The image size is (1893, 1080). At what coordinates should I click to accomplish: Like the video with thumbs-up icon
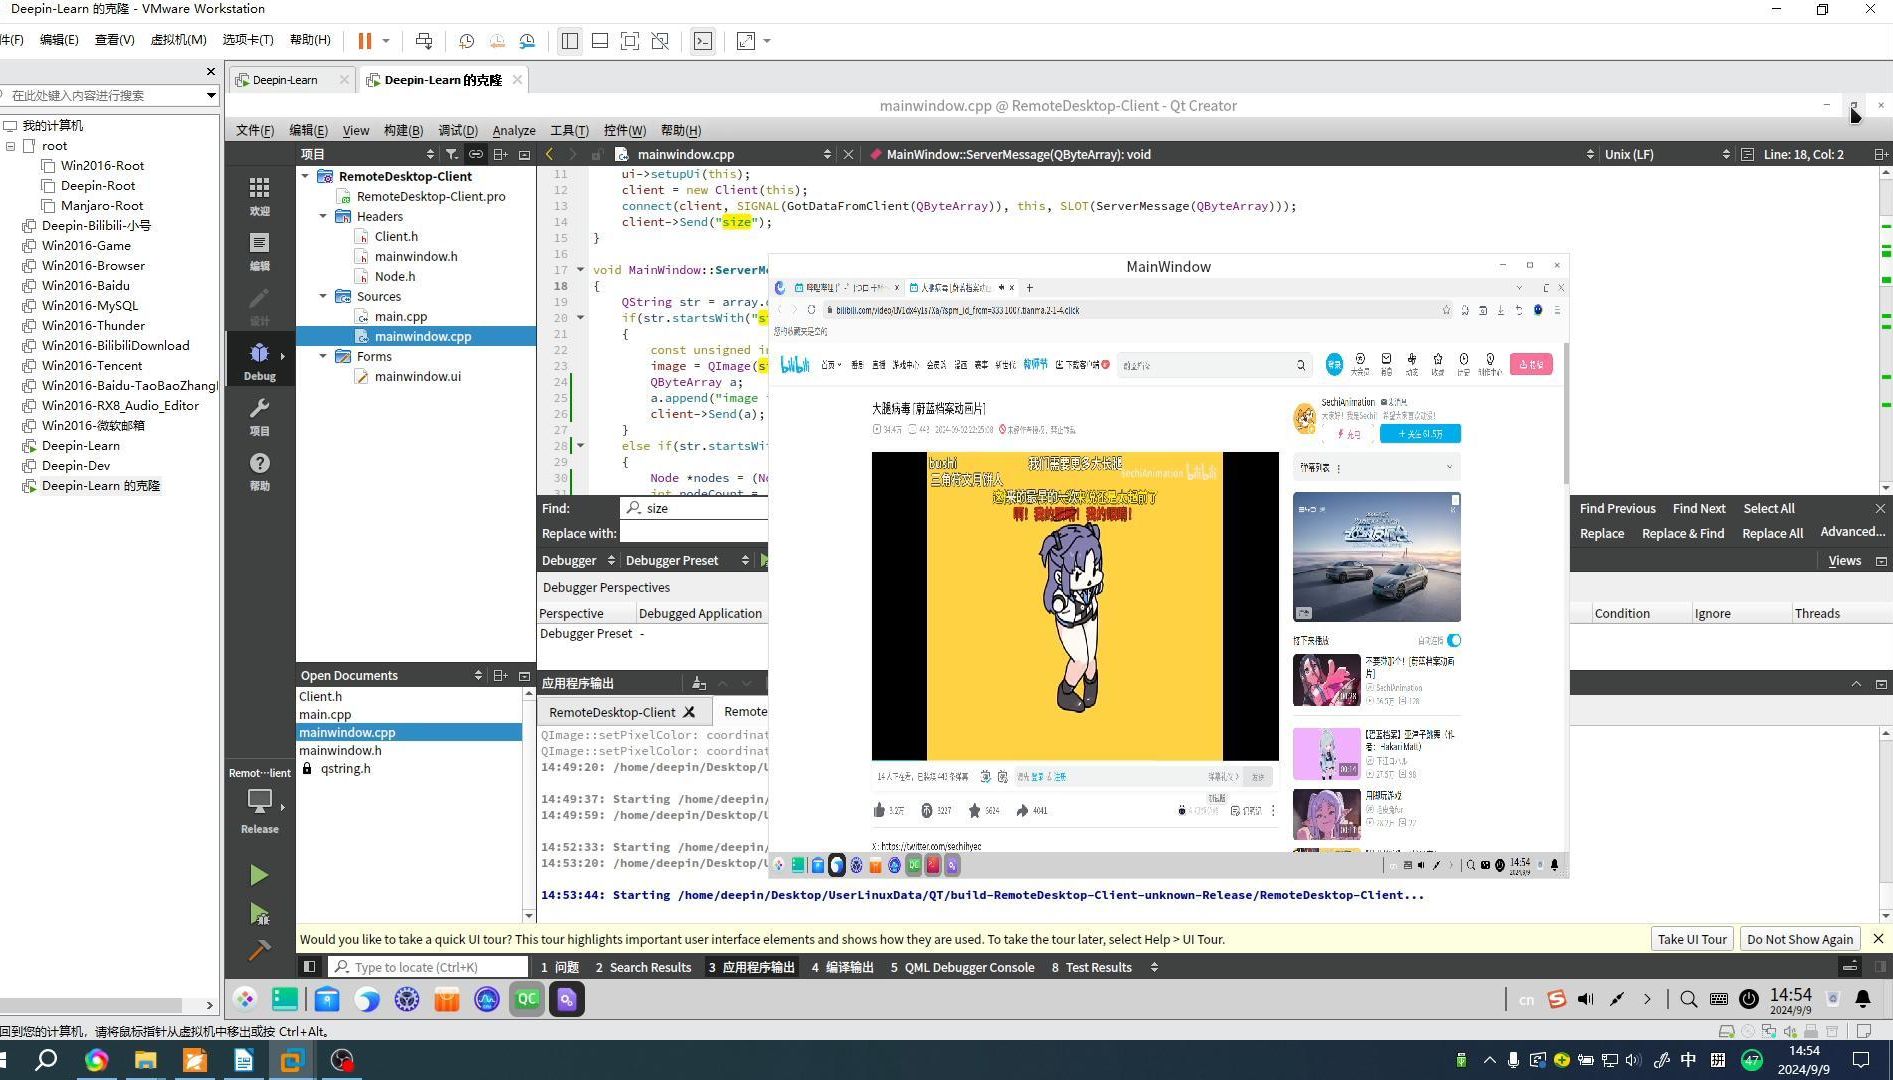879,810
